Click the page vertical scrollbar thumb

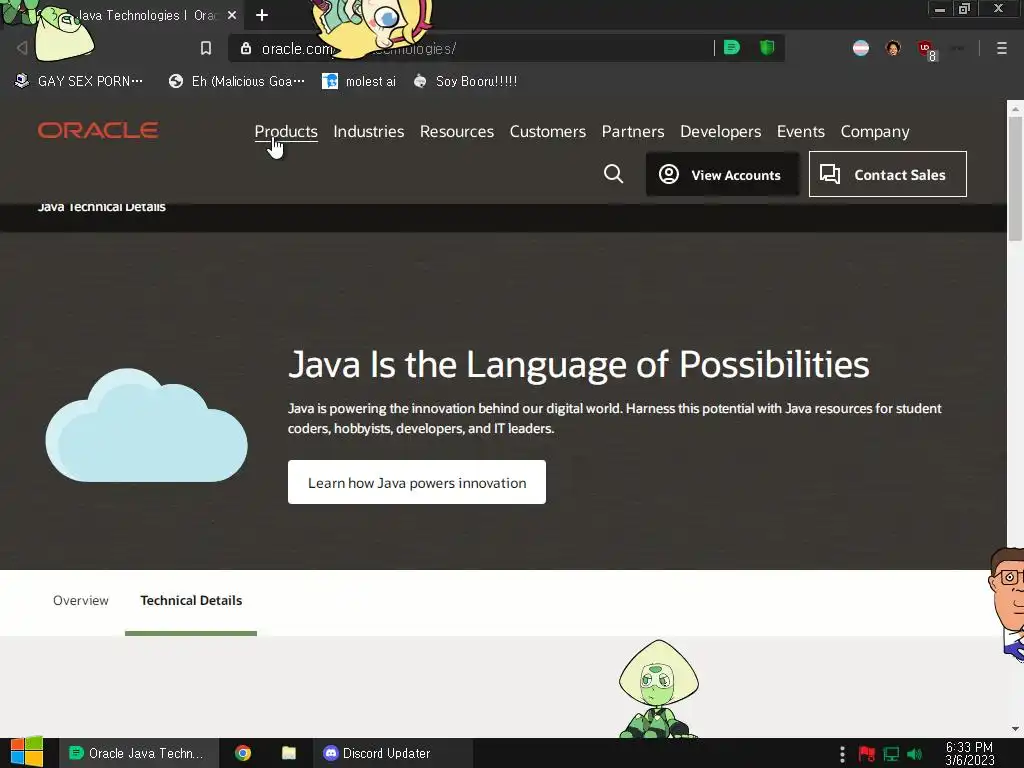click(x=1015, y=180)
